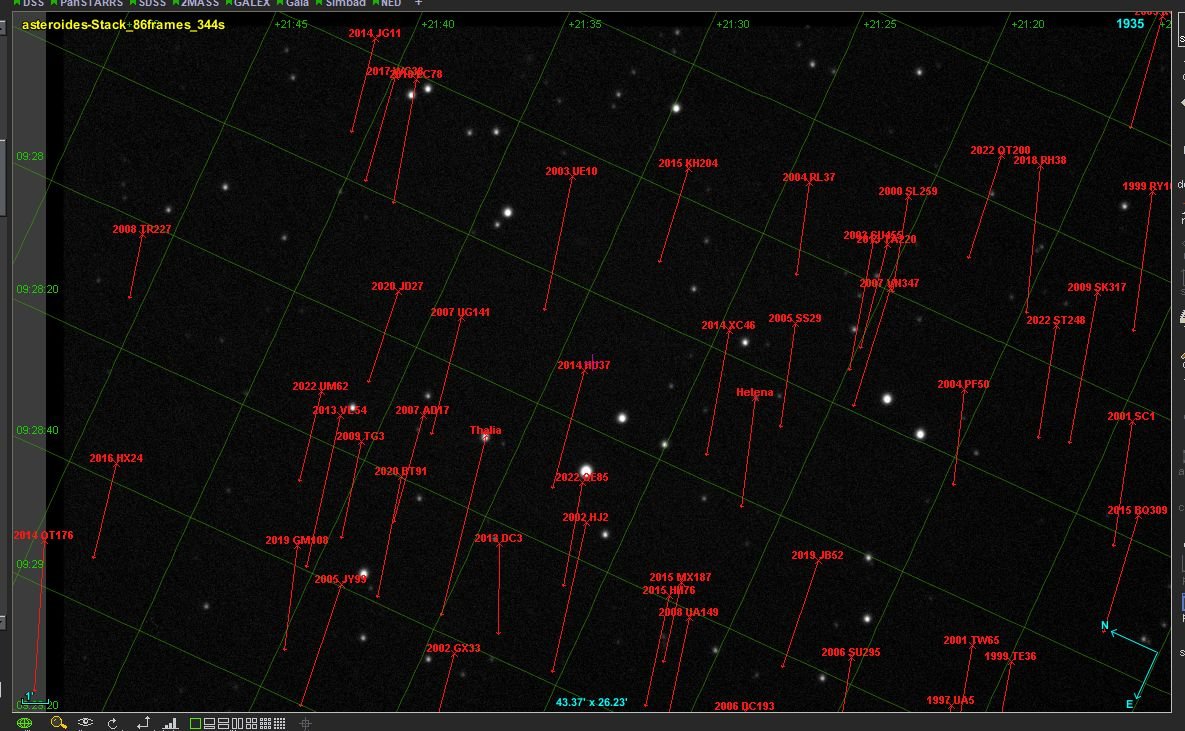This screenshot has width=1185, height=731.
Task: Select the 2009 SK317 asteroid label
Action: pos(1097,287)
